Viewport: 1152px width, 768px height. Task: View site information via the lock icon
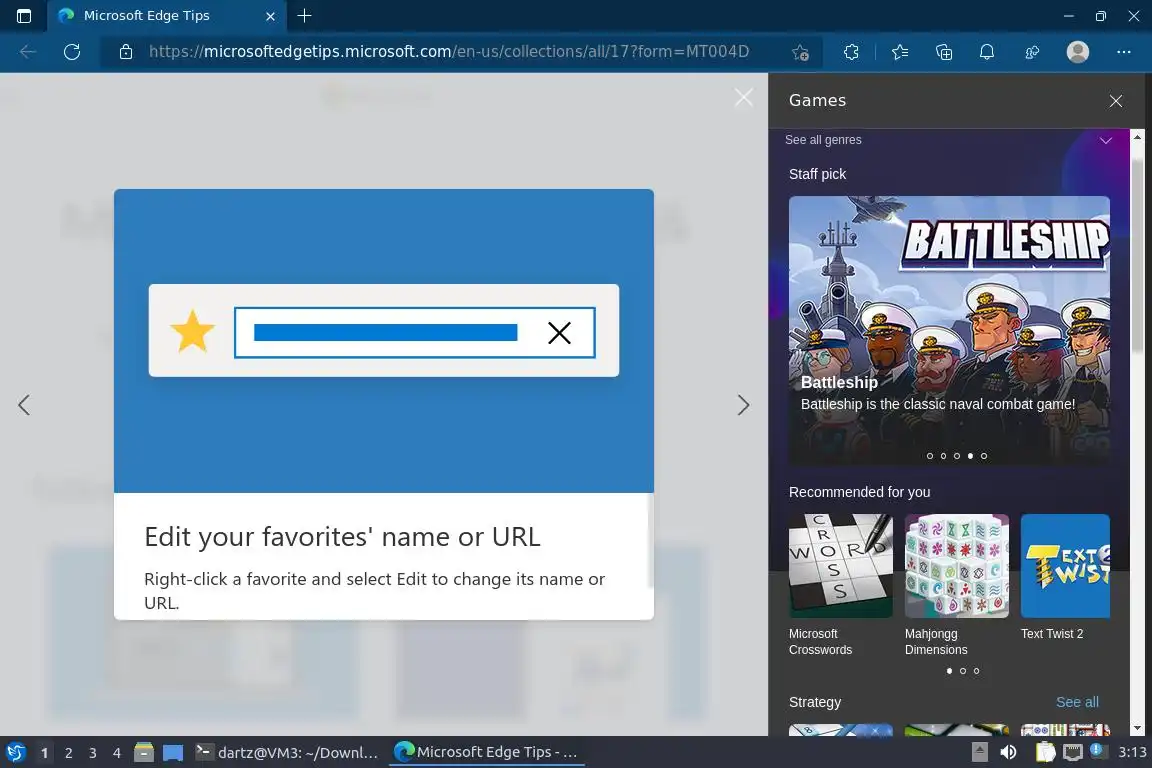pos(126,51)
